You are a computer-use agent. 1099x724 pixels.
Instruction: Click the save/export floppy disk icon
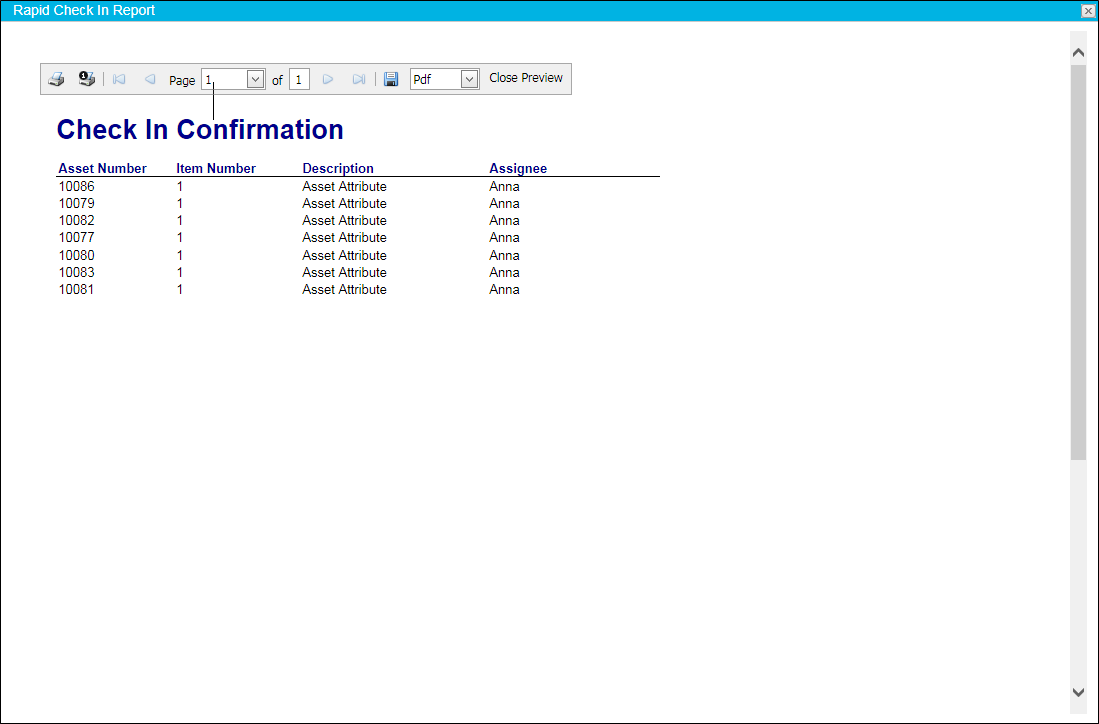click(x=391, y=79)
